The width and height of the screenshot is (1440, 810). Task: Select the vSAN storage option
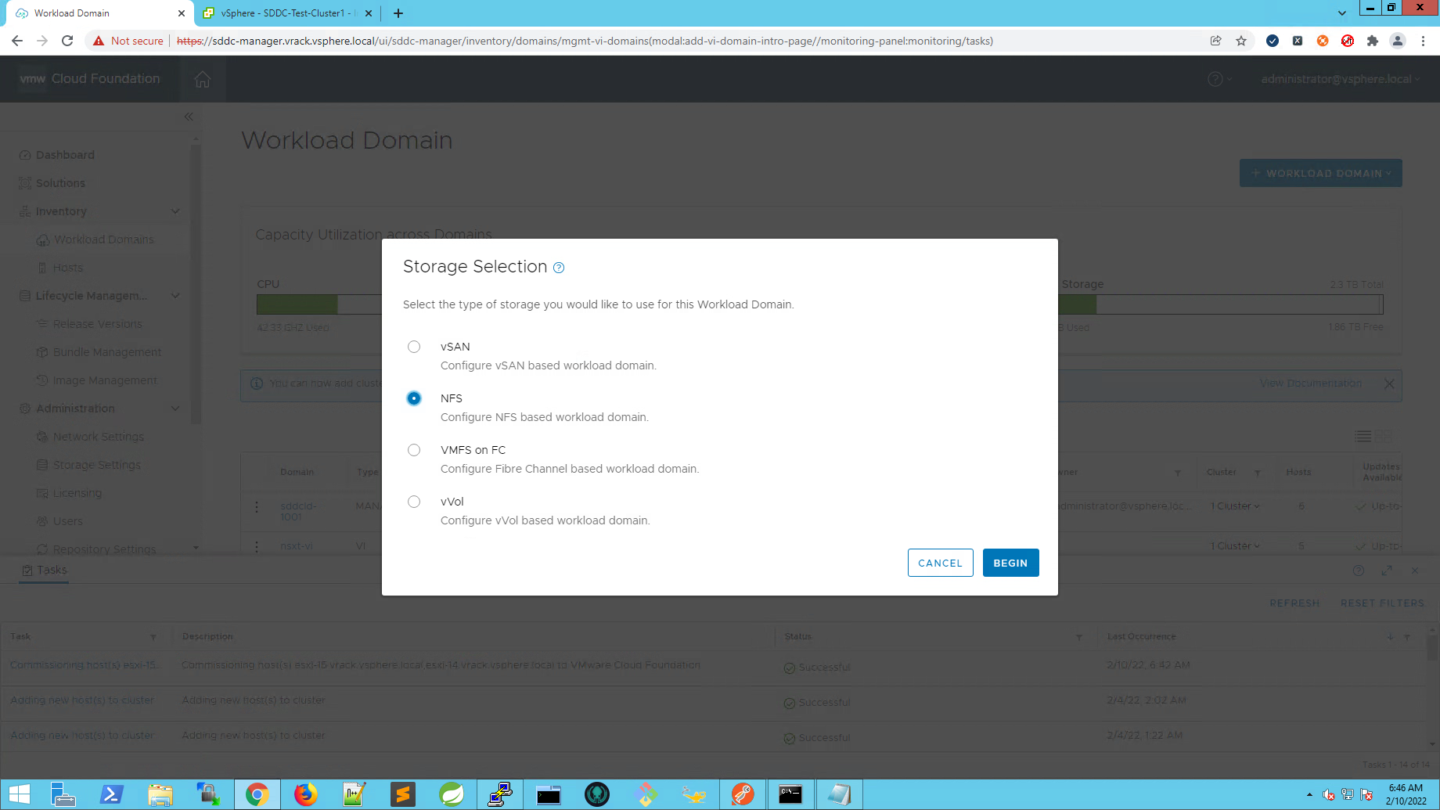[414, 347]
